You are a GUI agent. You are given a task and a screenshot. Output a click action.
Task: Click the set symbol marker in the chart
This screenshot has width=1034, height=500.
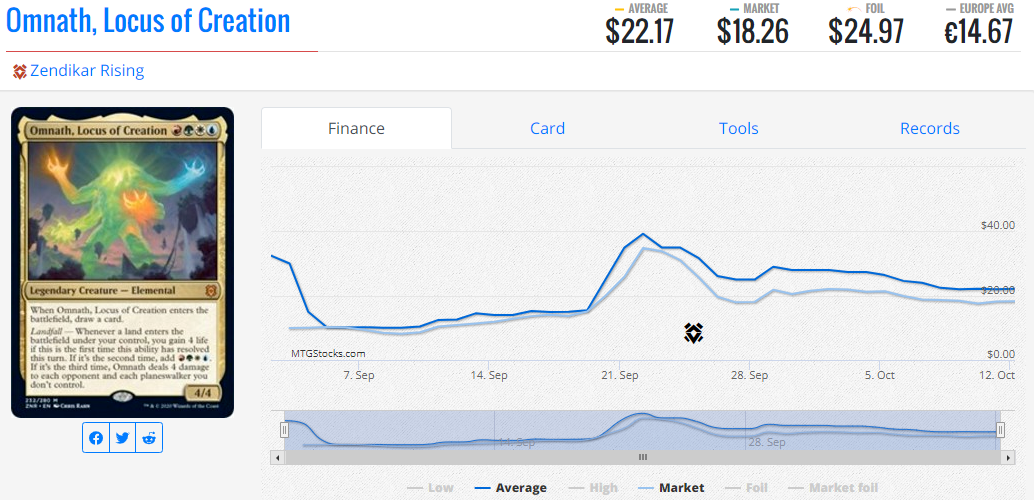[694, 333]
